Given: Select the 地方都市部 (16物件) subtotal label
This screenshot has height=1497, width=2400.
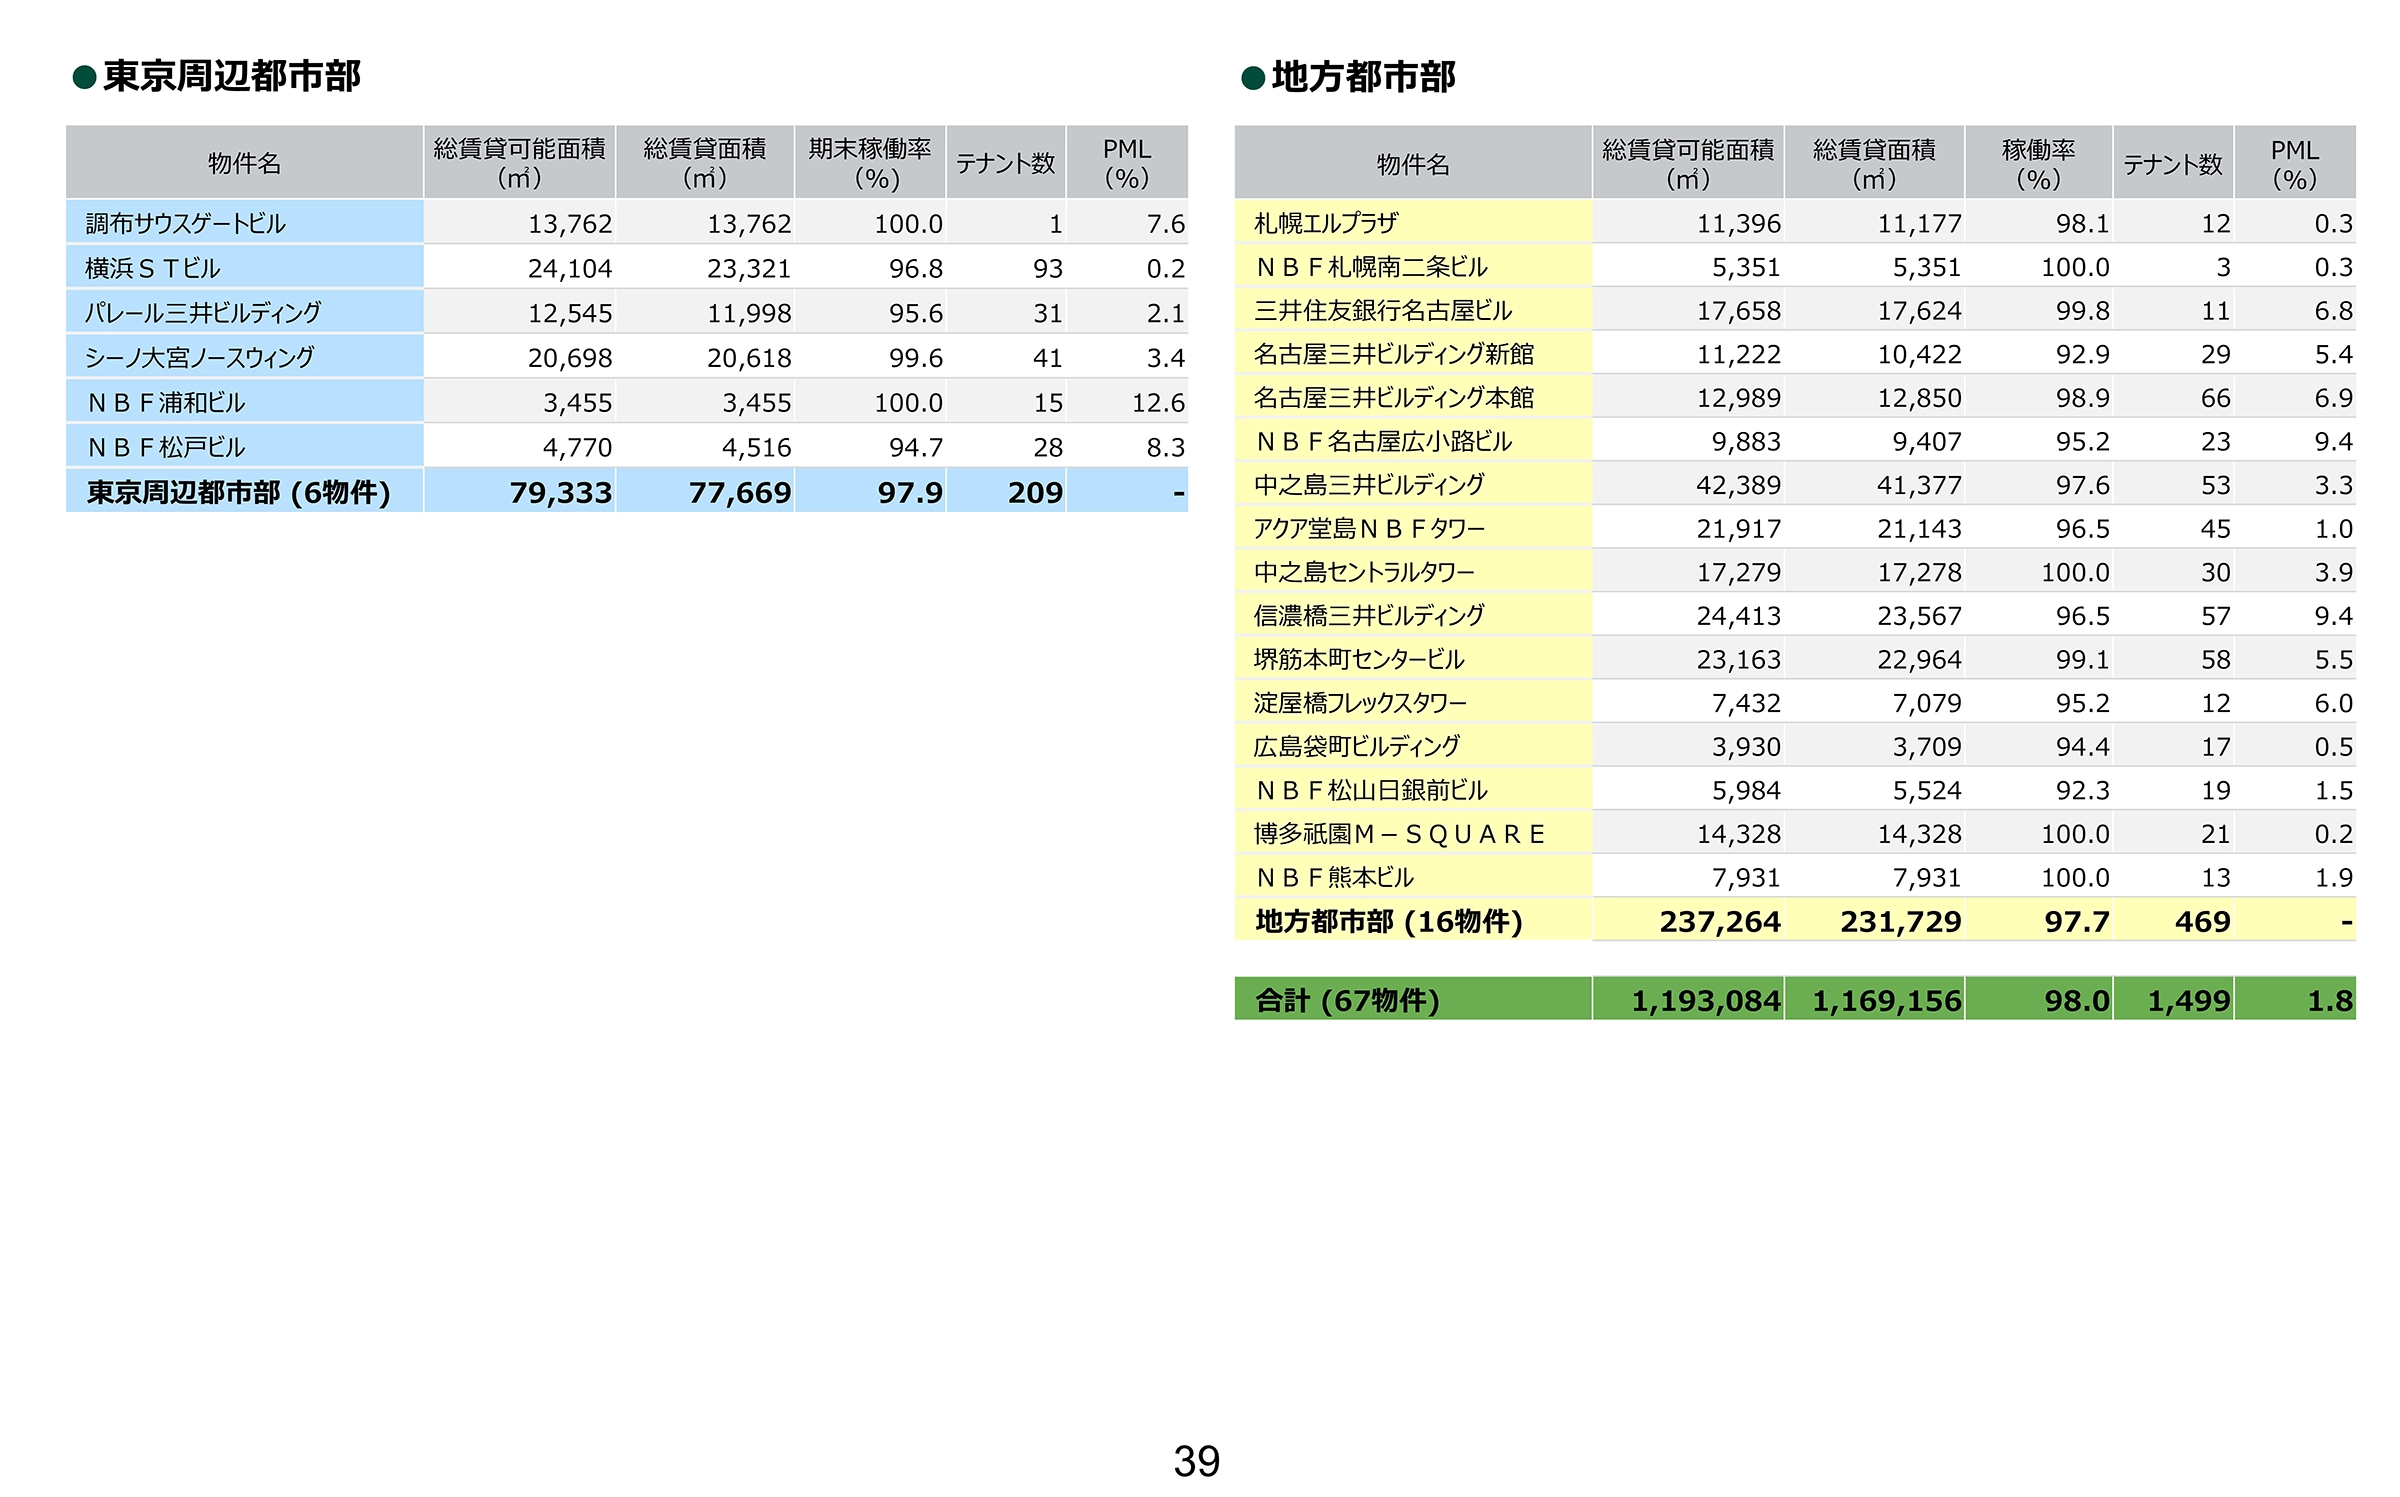Looking at the screenshot, I should (x=1389, y=921).
